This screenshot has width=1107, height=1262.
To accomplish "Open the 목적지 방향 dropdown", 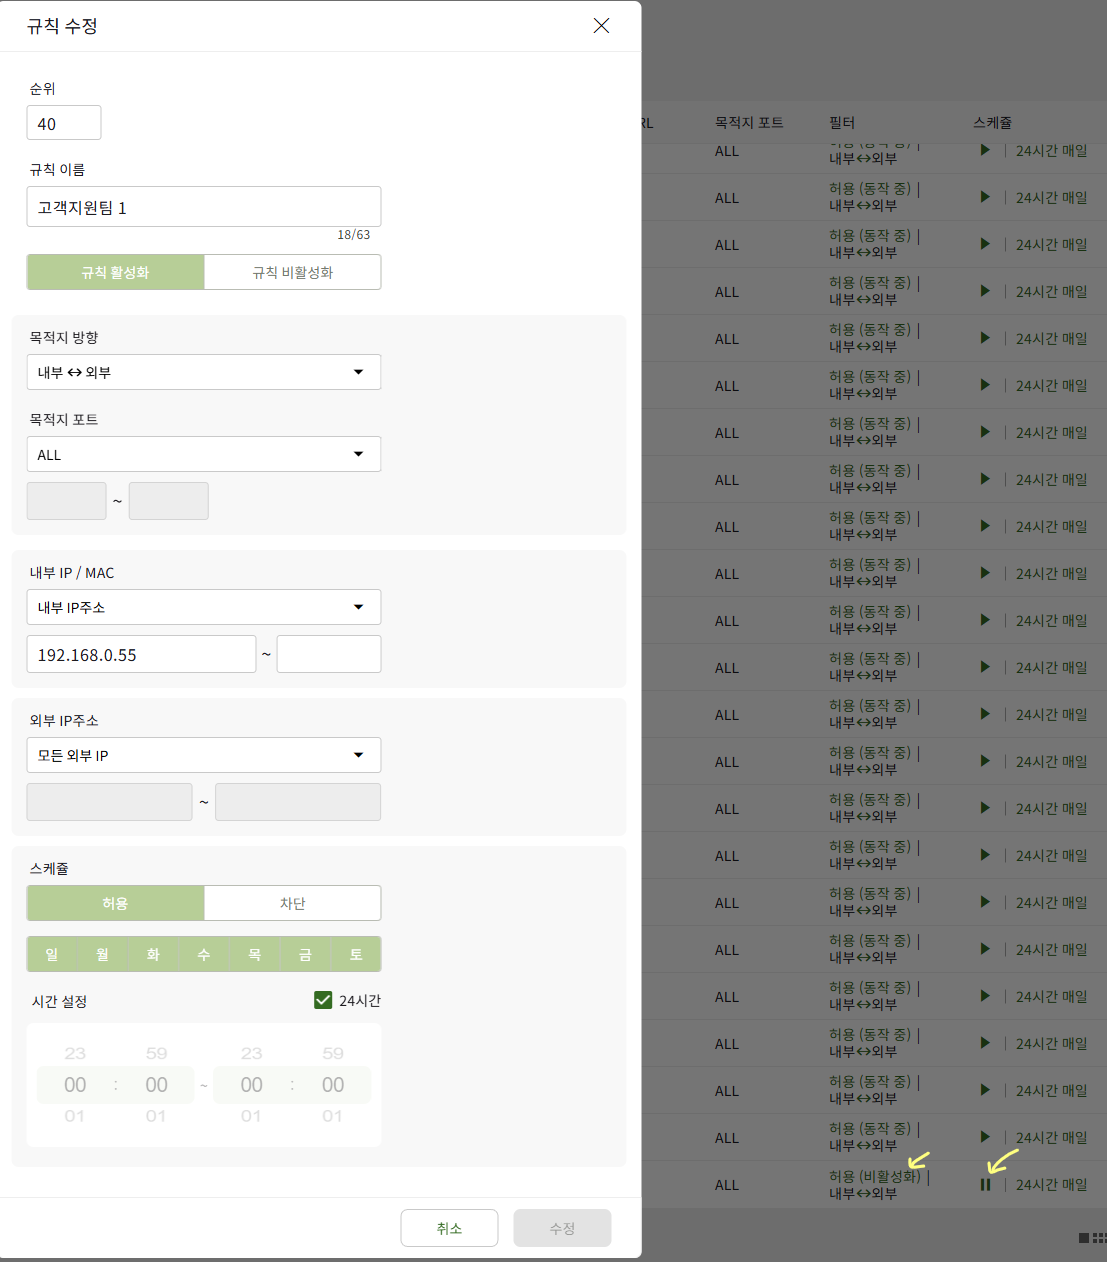I will [x=204, y=372].
